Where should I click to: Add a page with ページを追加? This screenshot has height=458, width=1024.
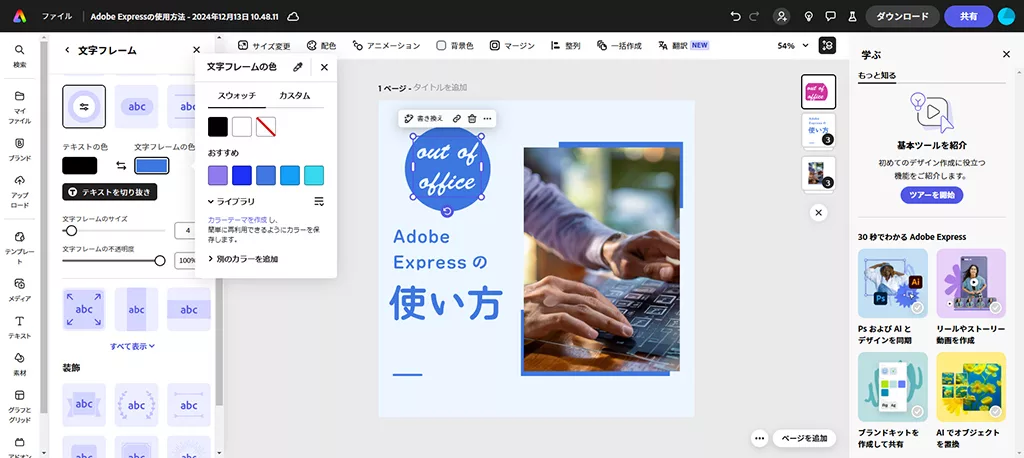click(804, 438)
